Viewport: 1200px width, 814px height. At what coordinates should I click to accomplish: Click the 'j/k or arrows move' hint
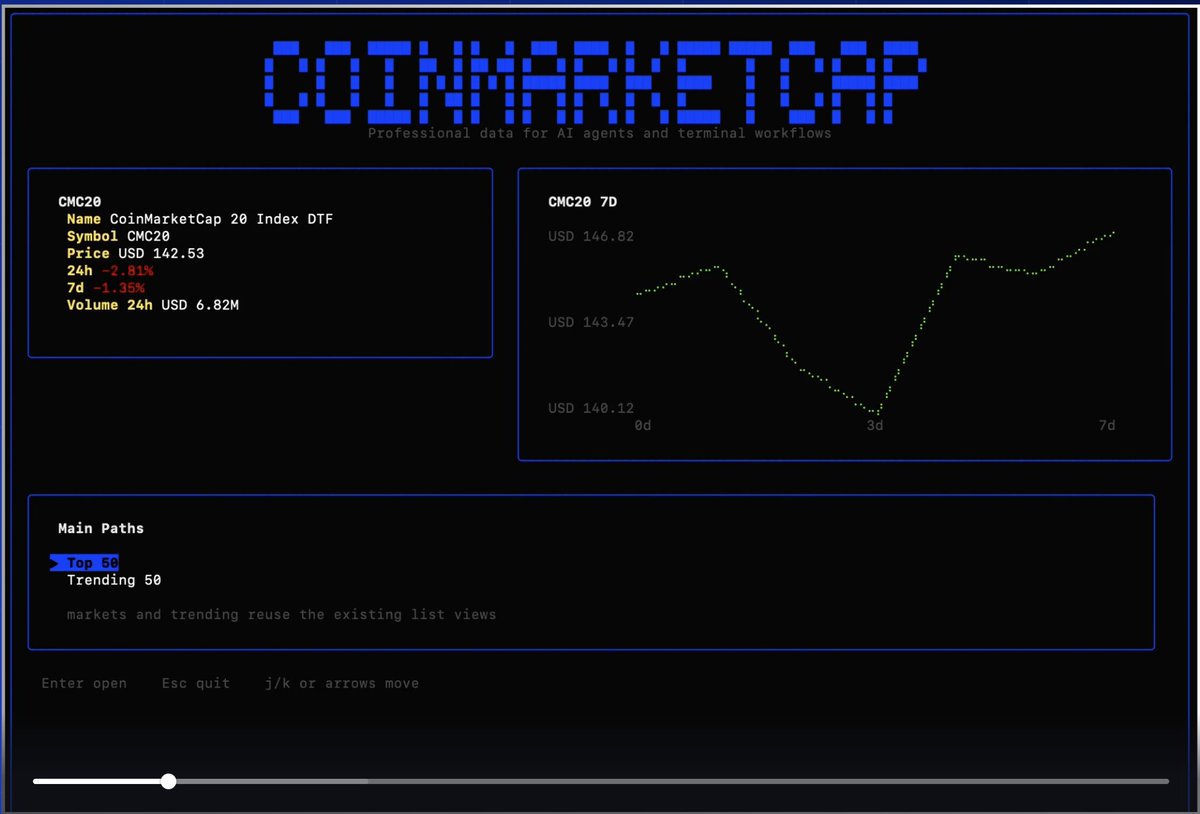click(x=341, y=684)
